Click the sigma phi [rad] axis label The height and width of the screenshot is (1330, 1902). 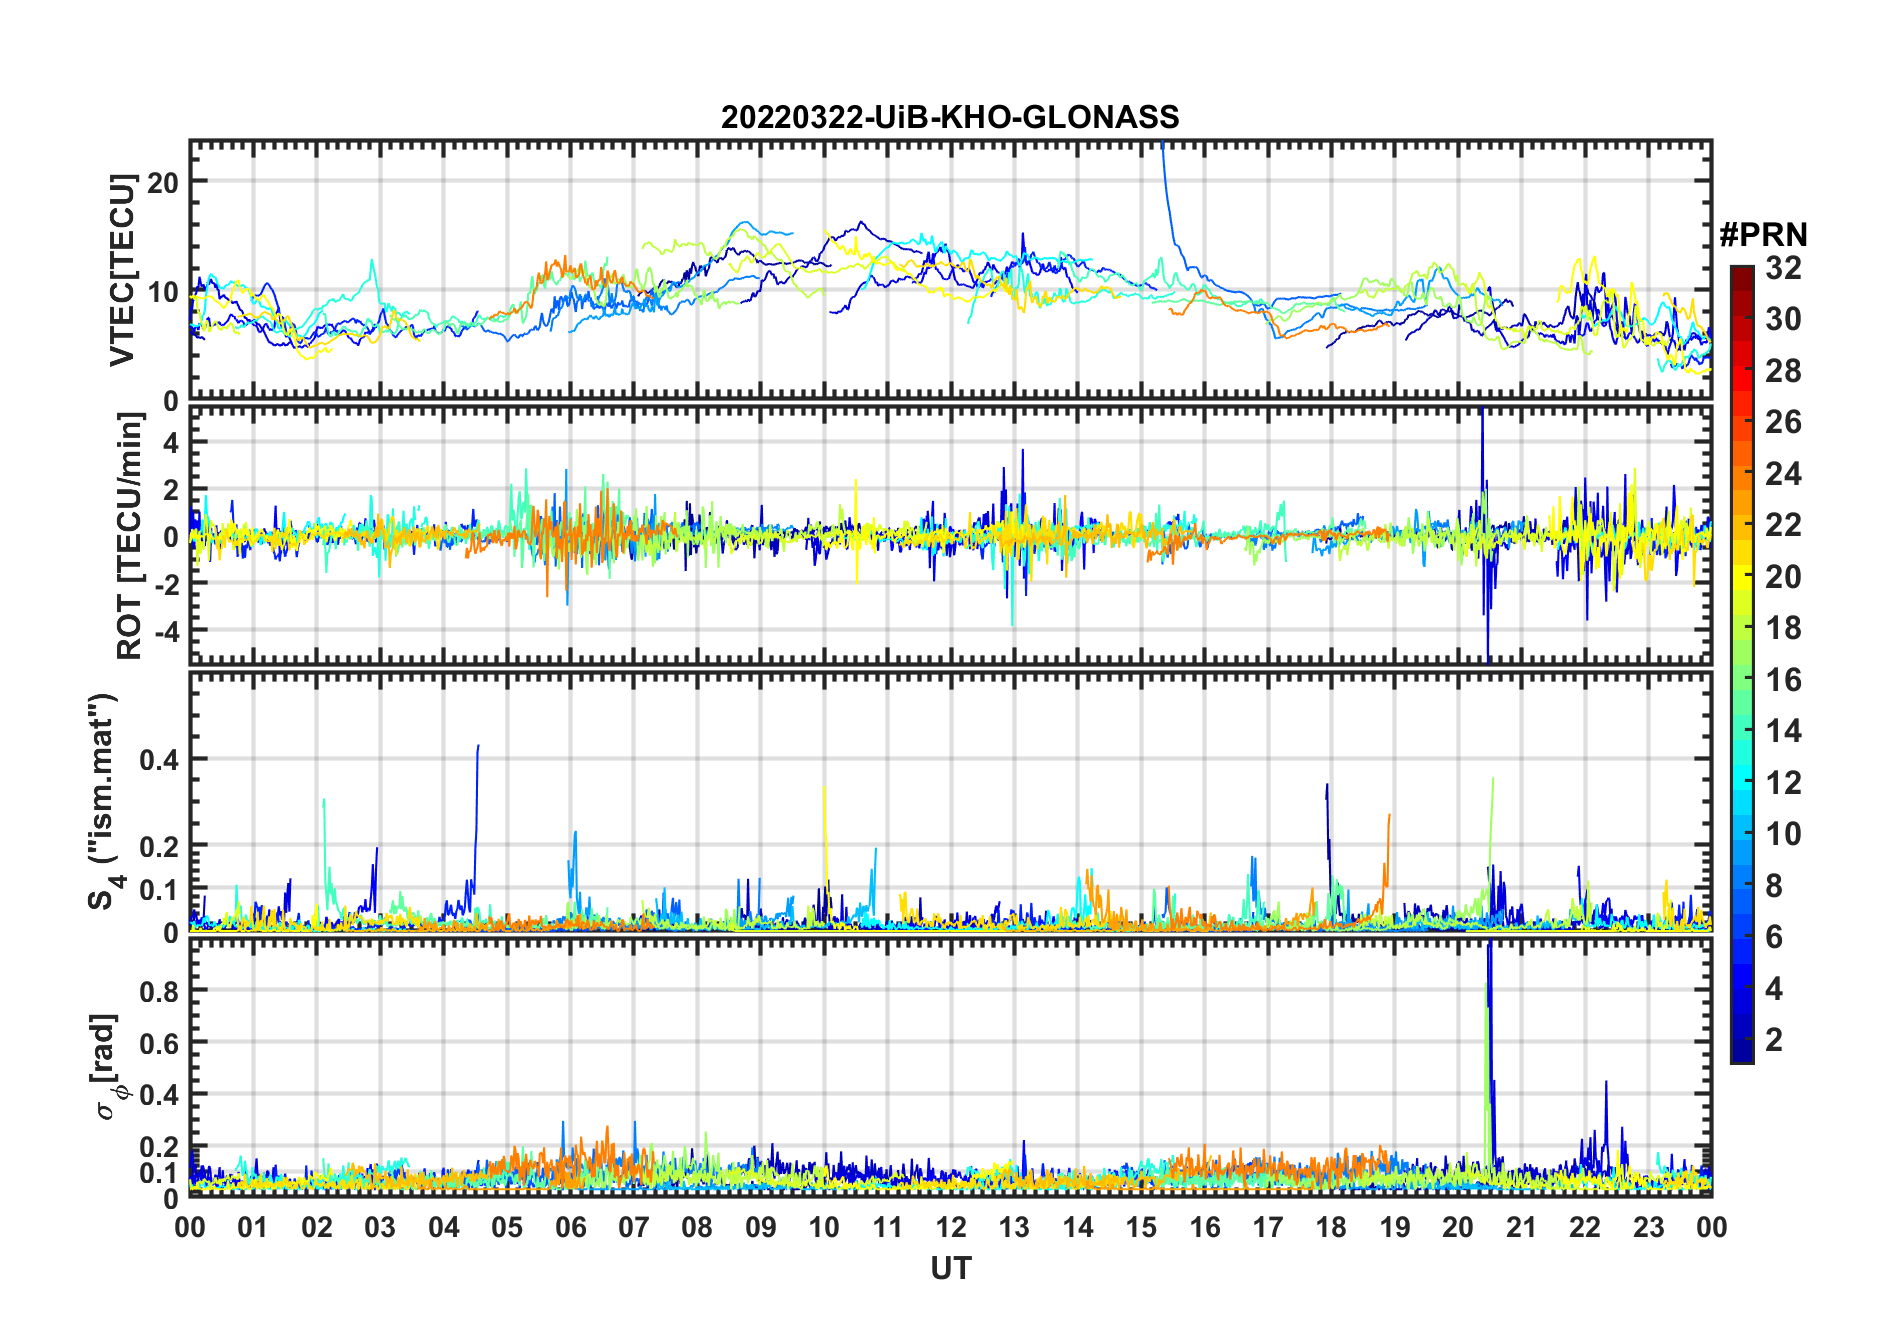(106, 1067)
